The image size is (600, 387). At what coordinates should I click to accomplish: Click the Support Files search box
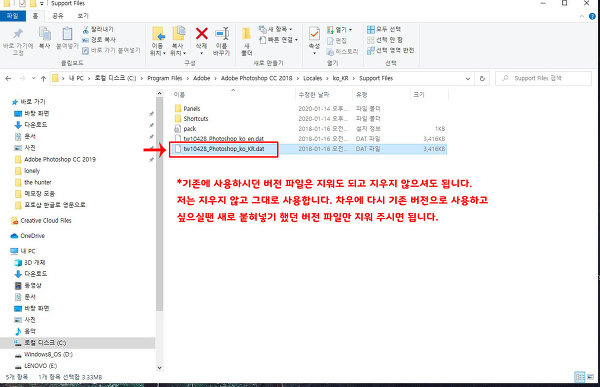[543, 78]
